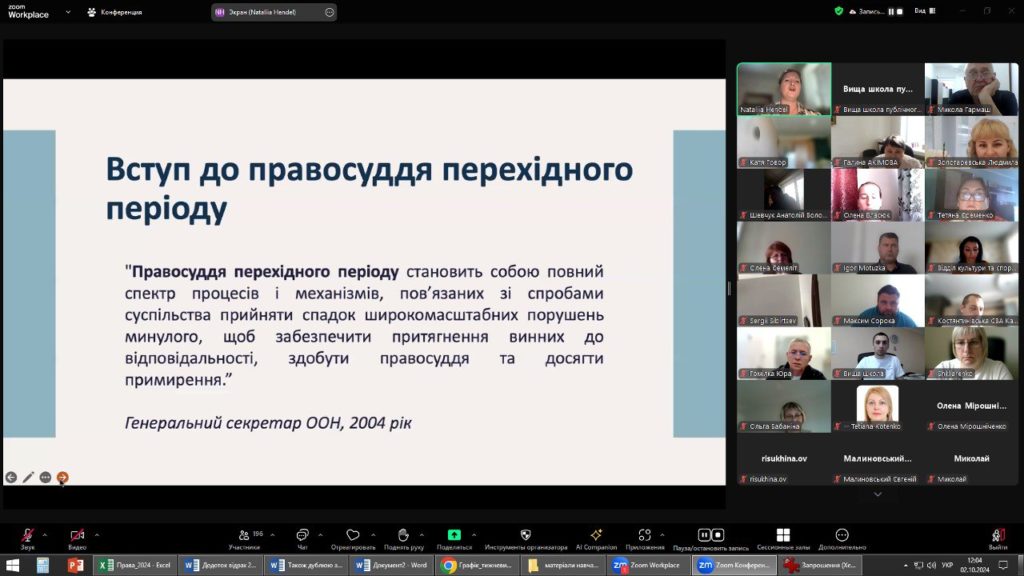Open the Чат chat panel
1024x576 pixels.
(x=301, y=536)
